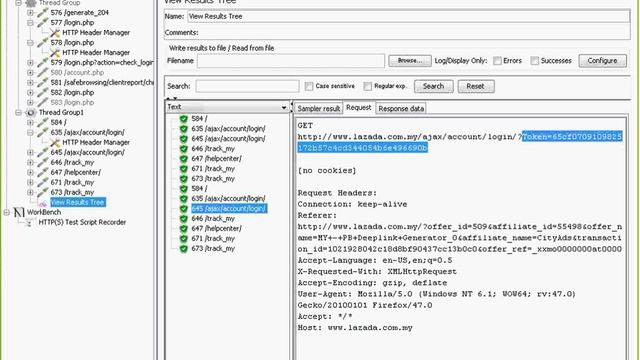Select disabled tree item 583 /login.php

[x=72, y=102]
